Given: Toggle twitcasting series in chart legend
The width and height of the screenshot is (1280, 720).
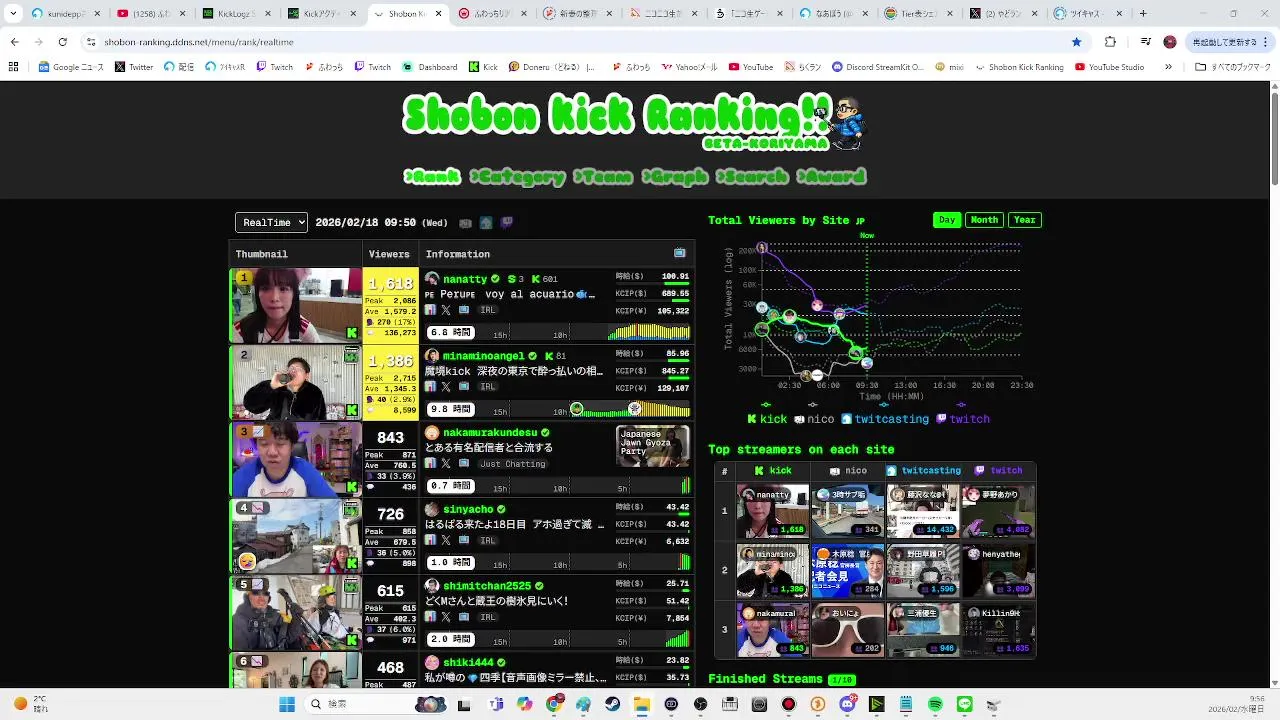Looking at the screenshot, I should pos(885,419).
